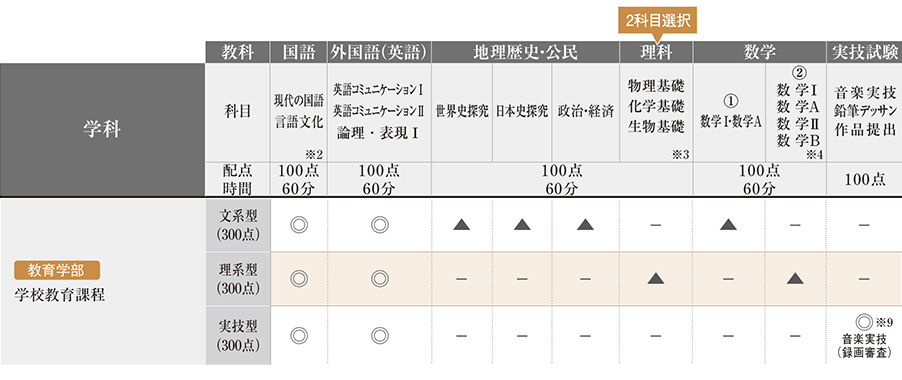Click the 文系型 (300点) row label
The width and height of the screenshot is (902, 380).
coord(238,225)
